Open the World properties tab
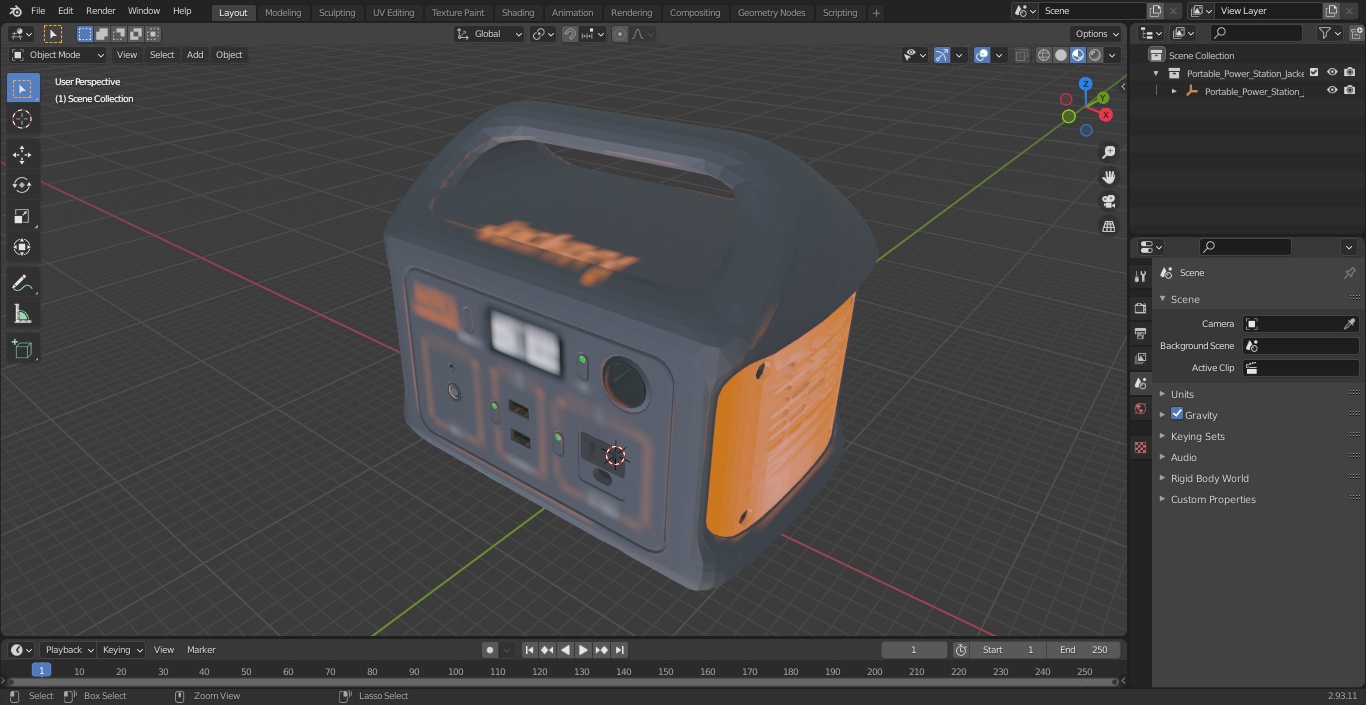 [1140, 408]
